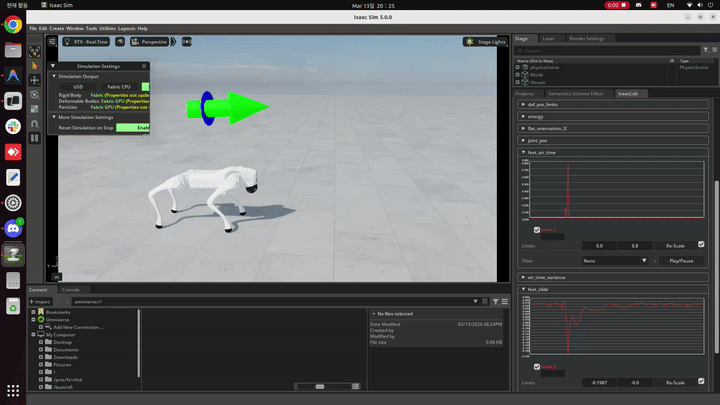This screenshot has width=720, height=405.
Task: Collapse the Simulation Settings panel header triangle
Action: coord(53,66)
